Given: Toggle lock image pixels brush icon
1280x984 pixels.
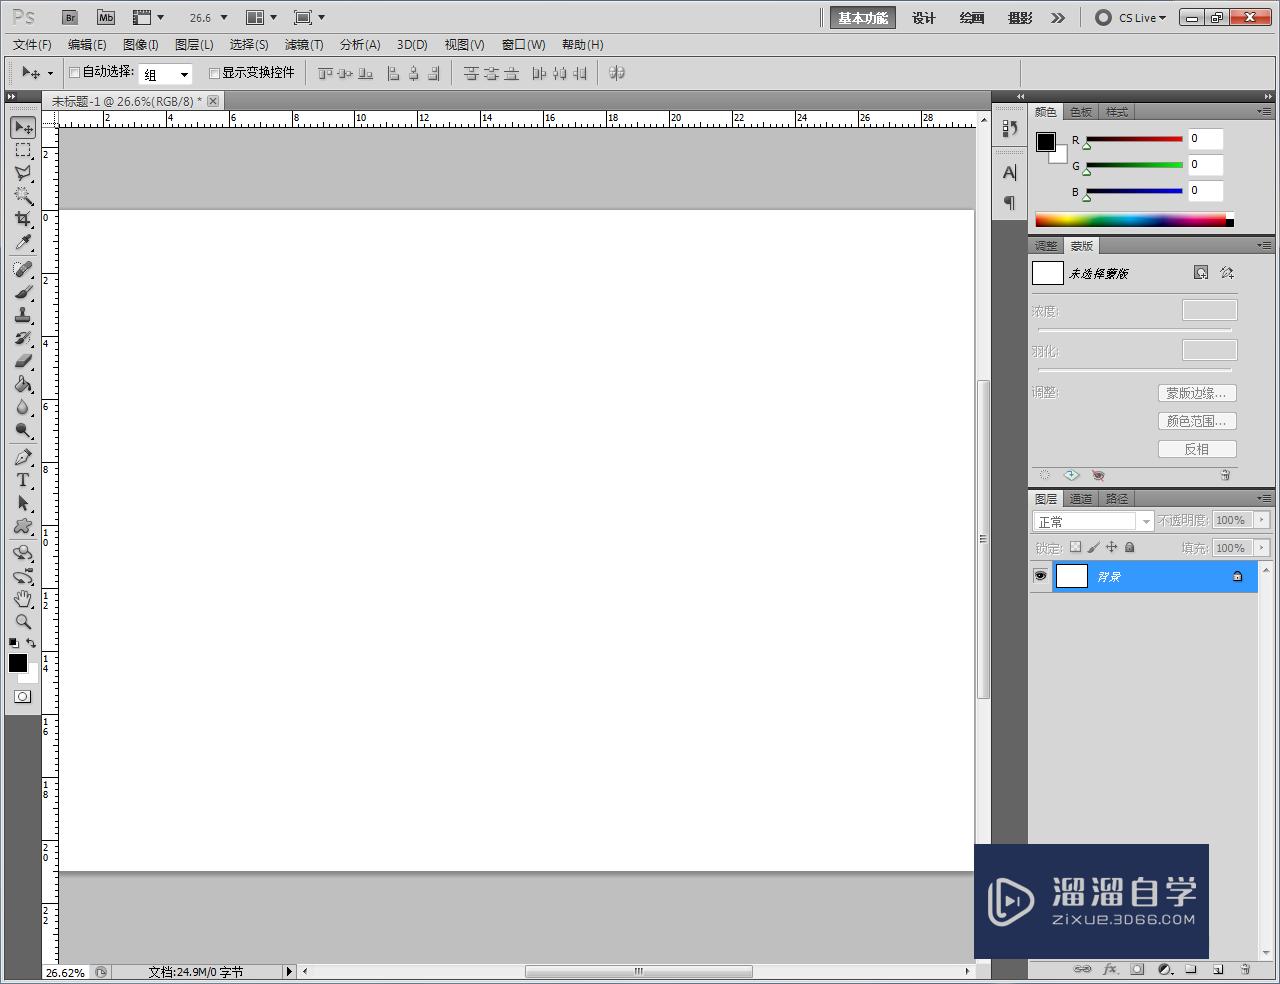Looking at the screenshot, I should click(x=1093, y=547).
